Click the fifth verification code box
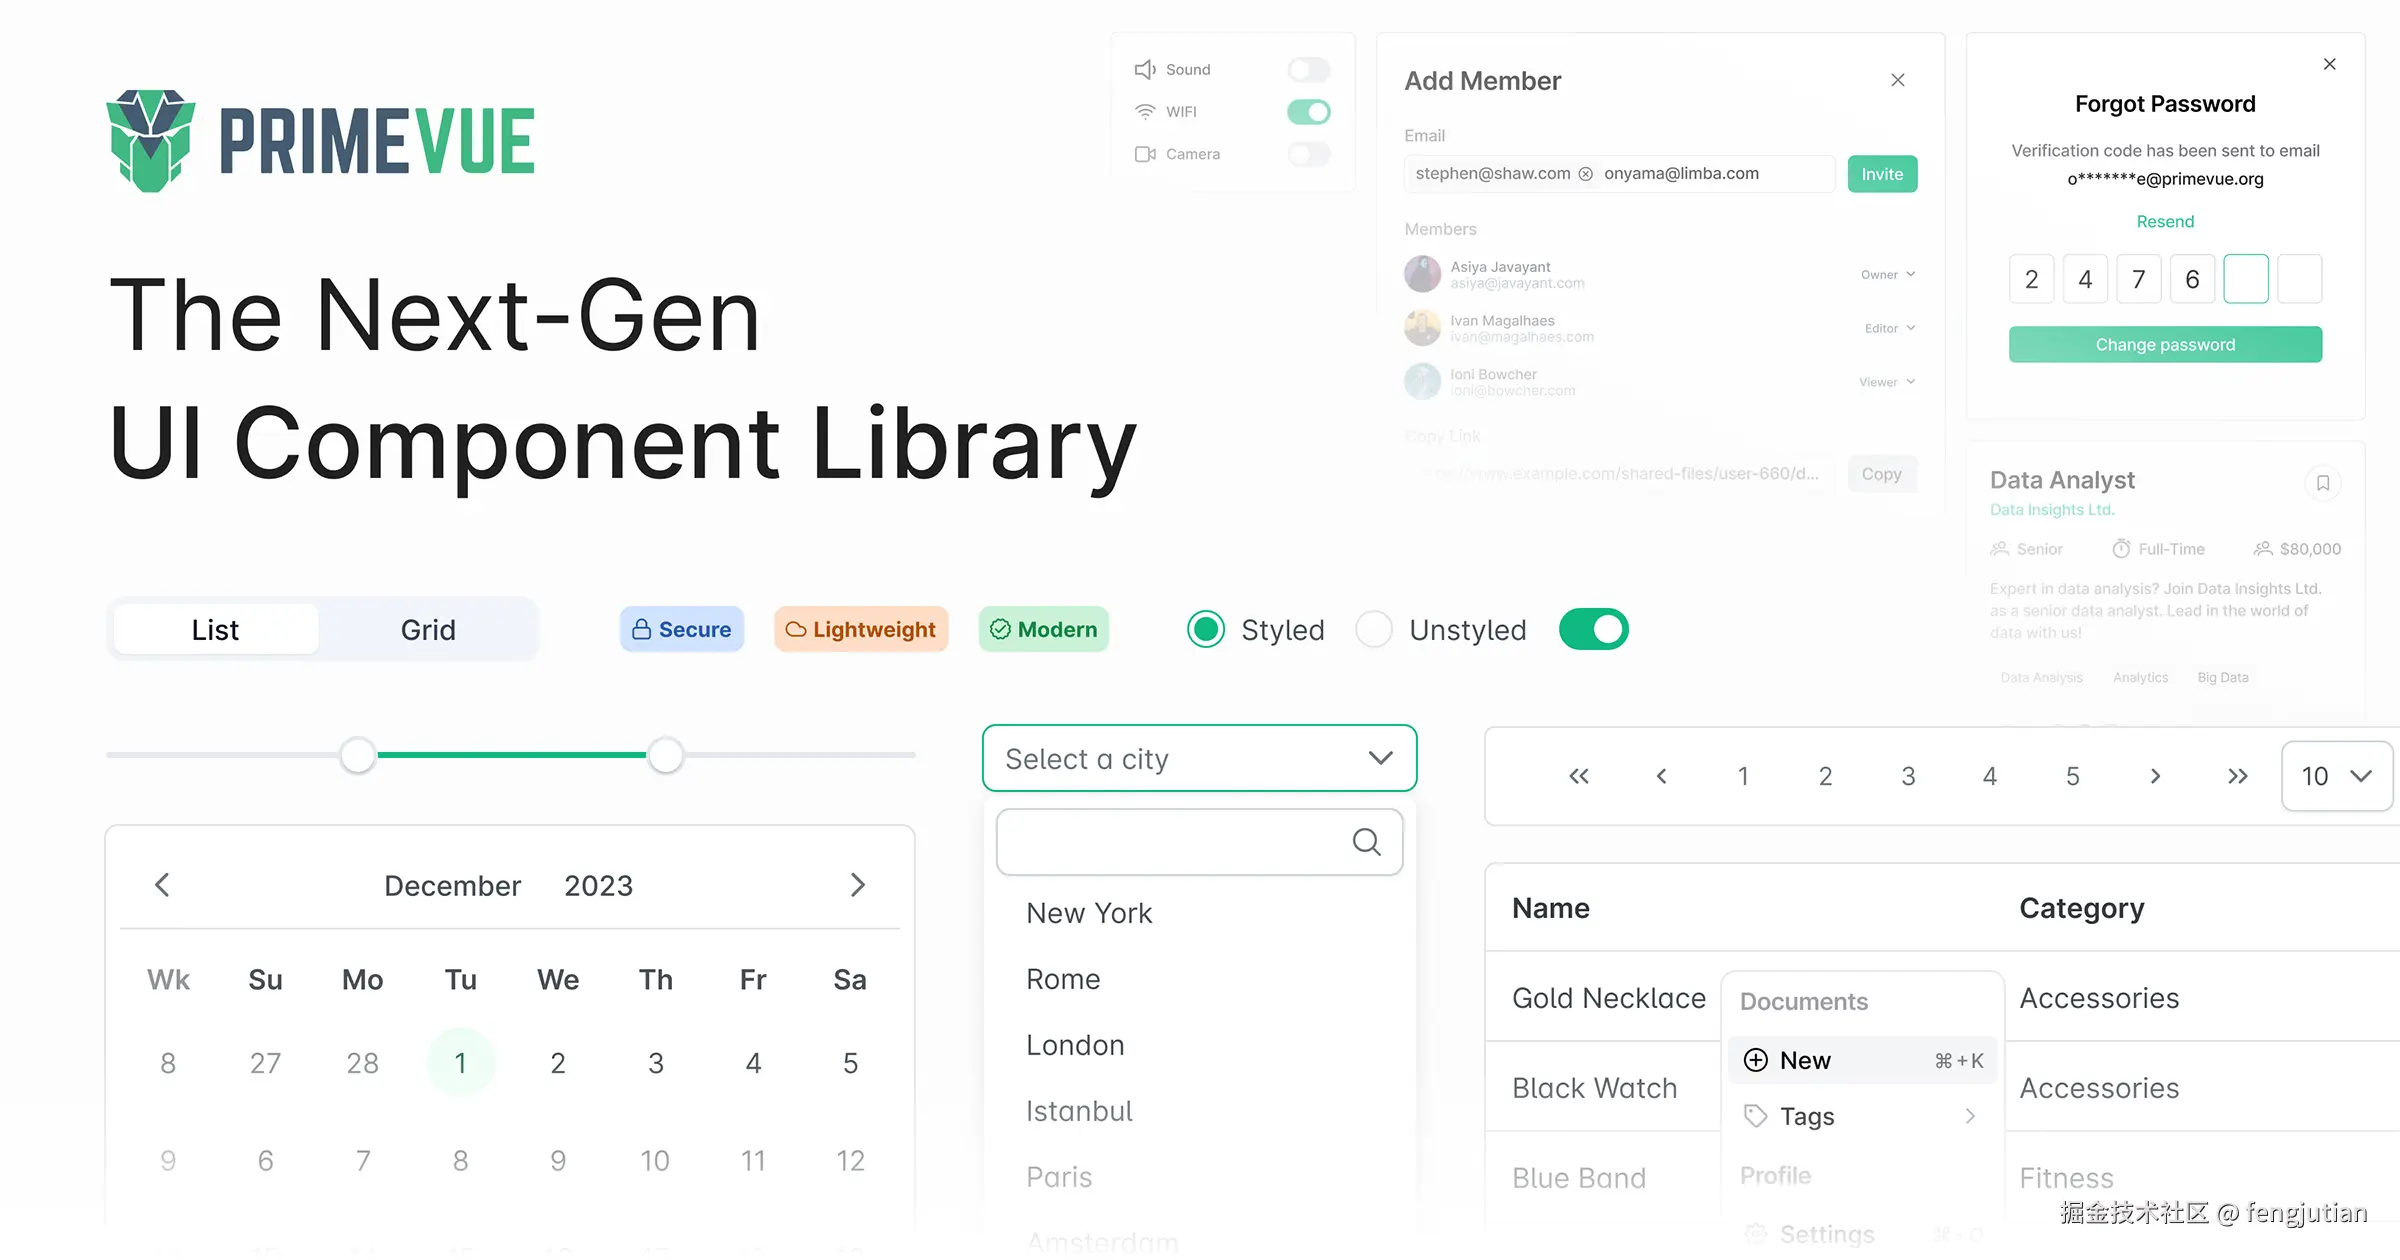Viewport: 2400px width, 1260px height. (x=2245, y=279)
